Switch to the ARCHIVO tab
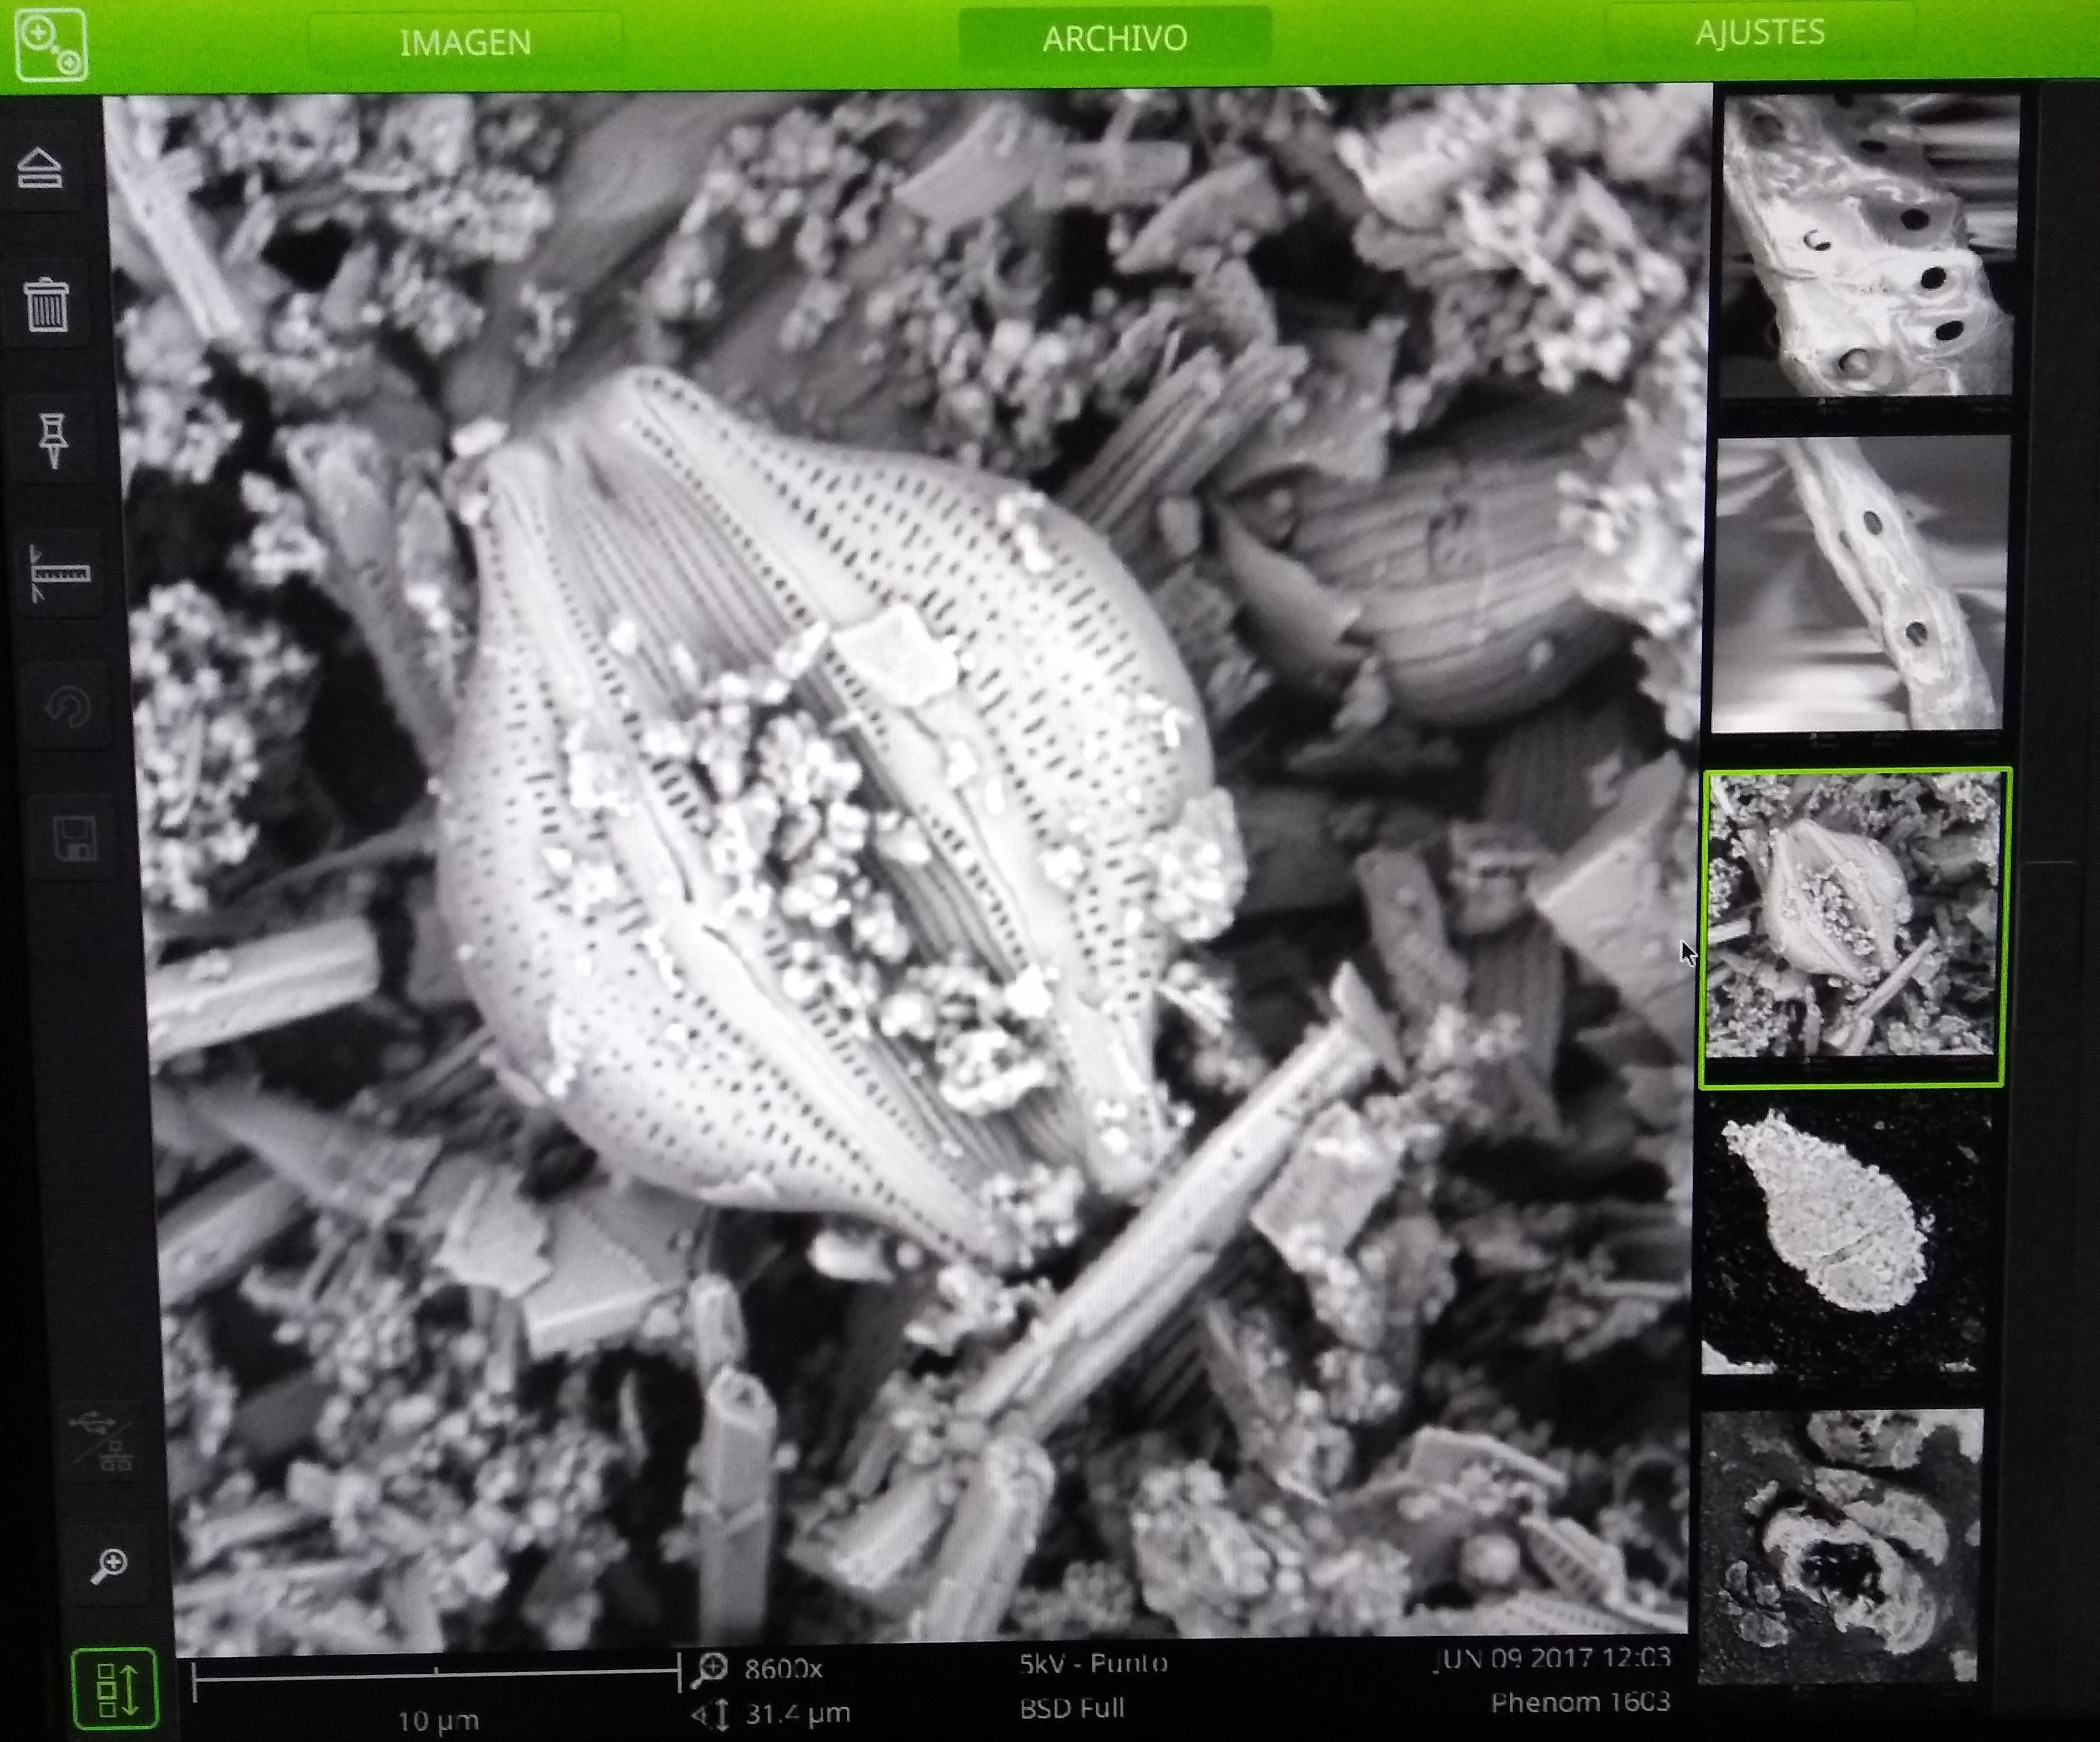Screen dimensions: 2100x1742 1114,39
